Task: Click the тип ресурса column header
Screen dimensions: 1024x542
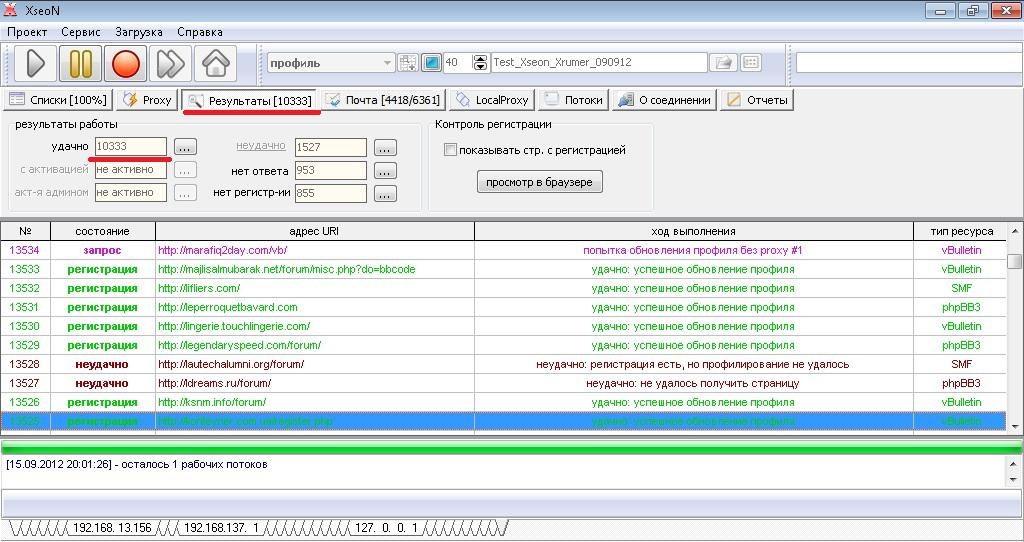Action: (961, 231)
